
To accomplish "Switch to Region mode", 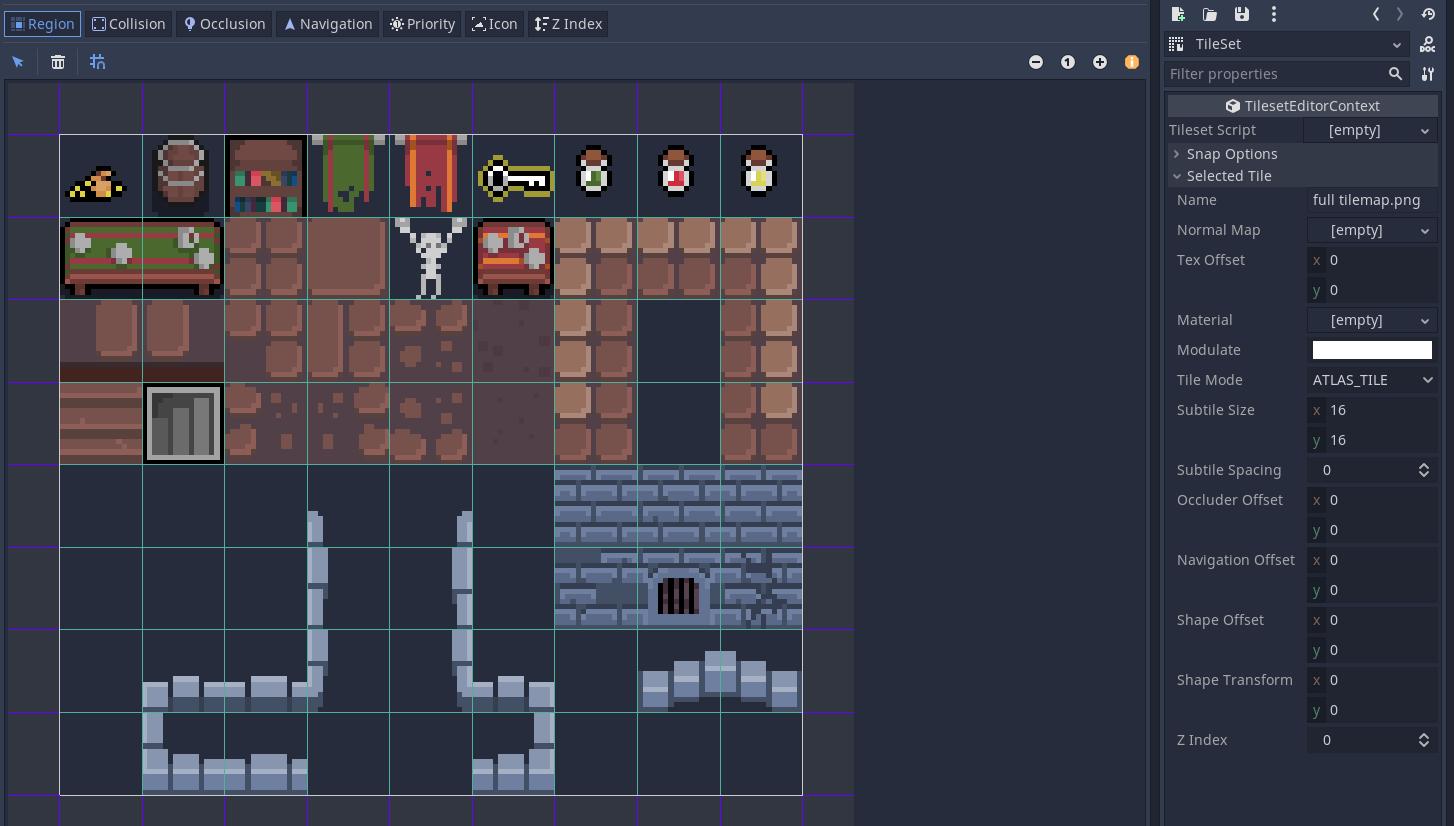I will coord(42,24).
